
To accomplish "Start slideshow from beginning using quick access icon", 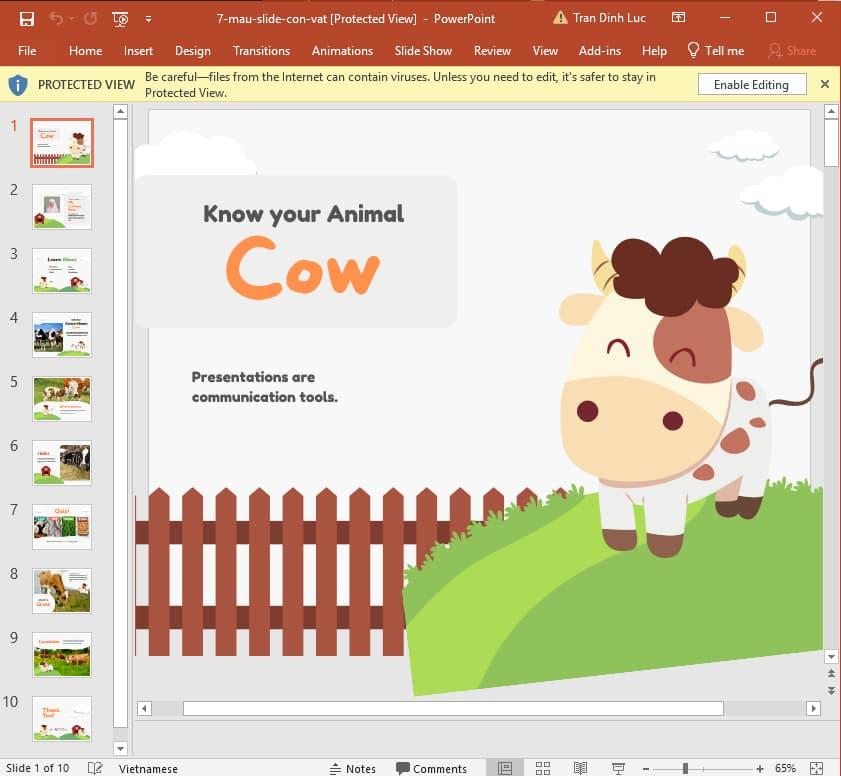I will point(120,18).
